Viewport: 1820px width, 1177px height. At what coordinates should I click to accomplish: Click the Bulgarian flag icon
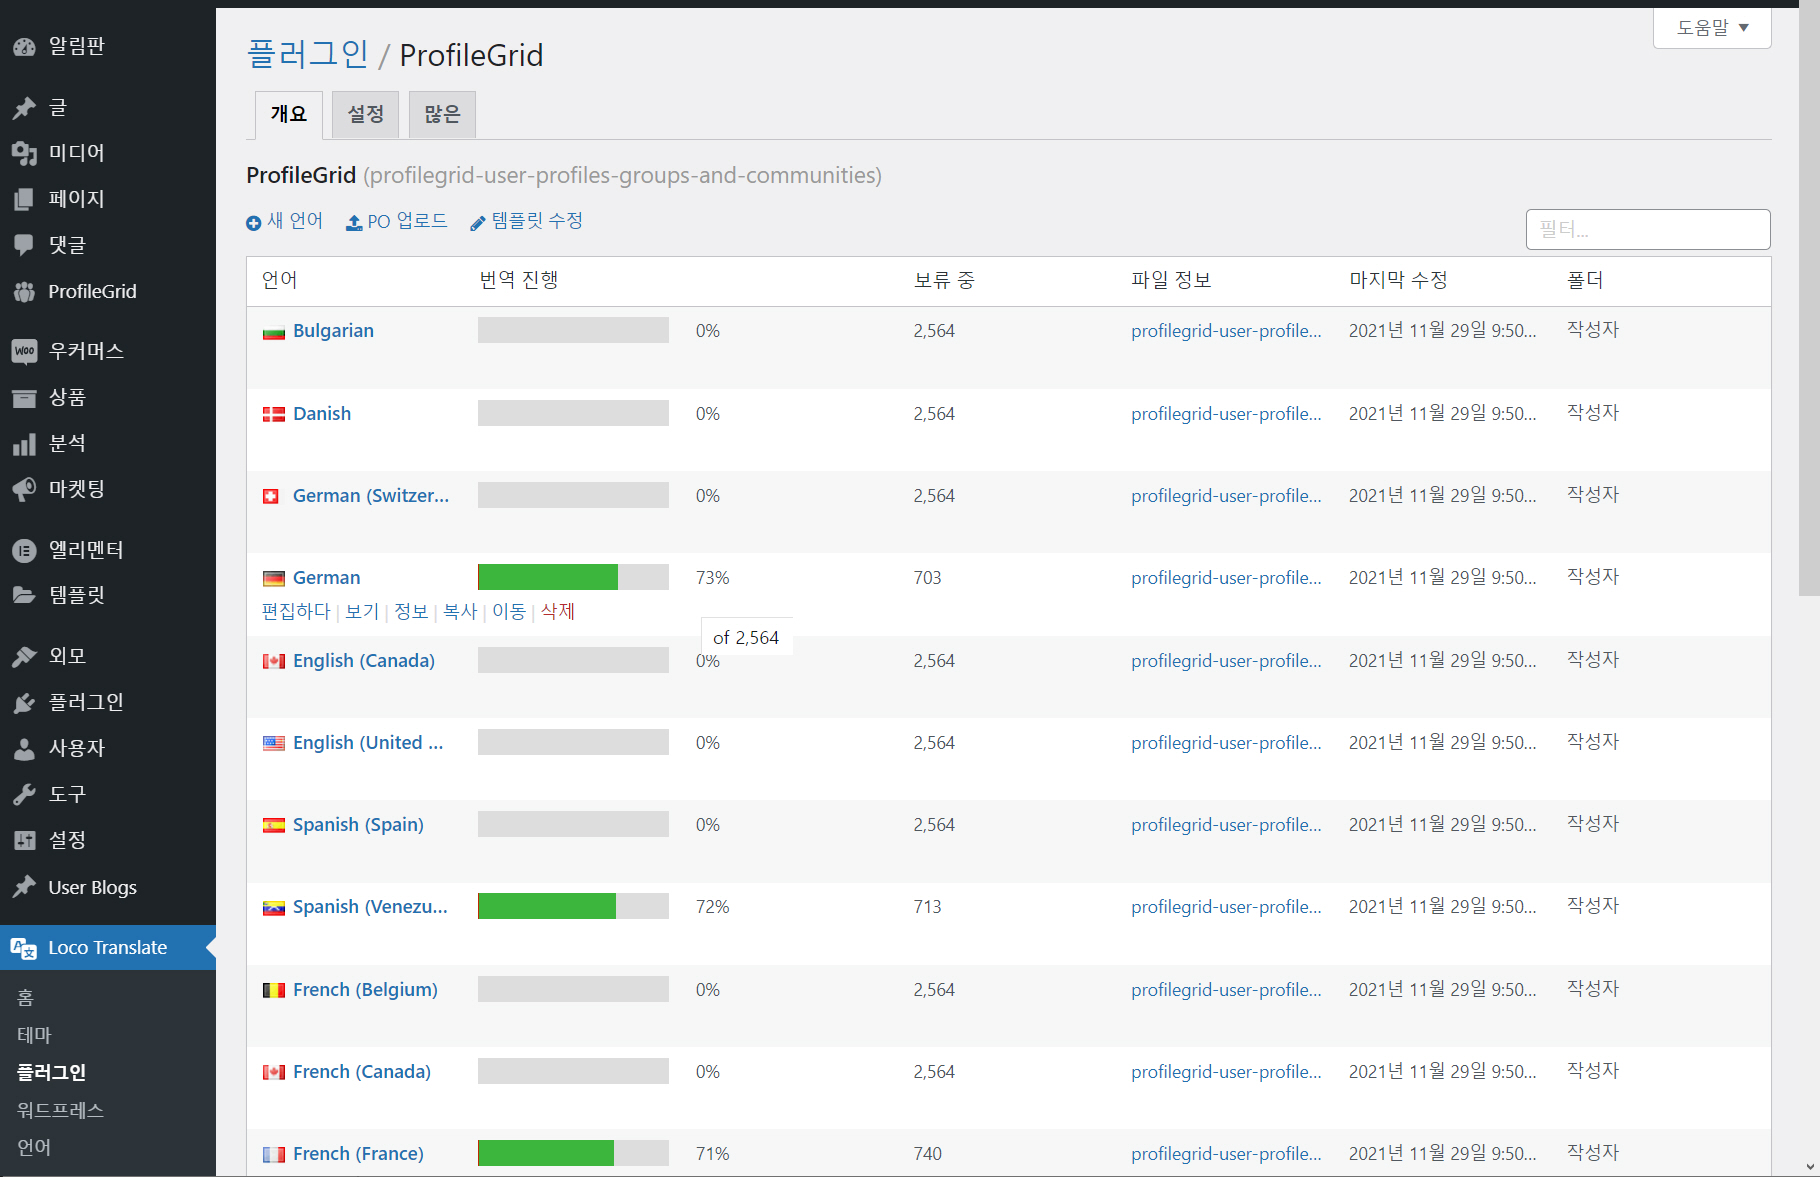click(274, 332)
